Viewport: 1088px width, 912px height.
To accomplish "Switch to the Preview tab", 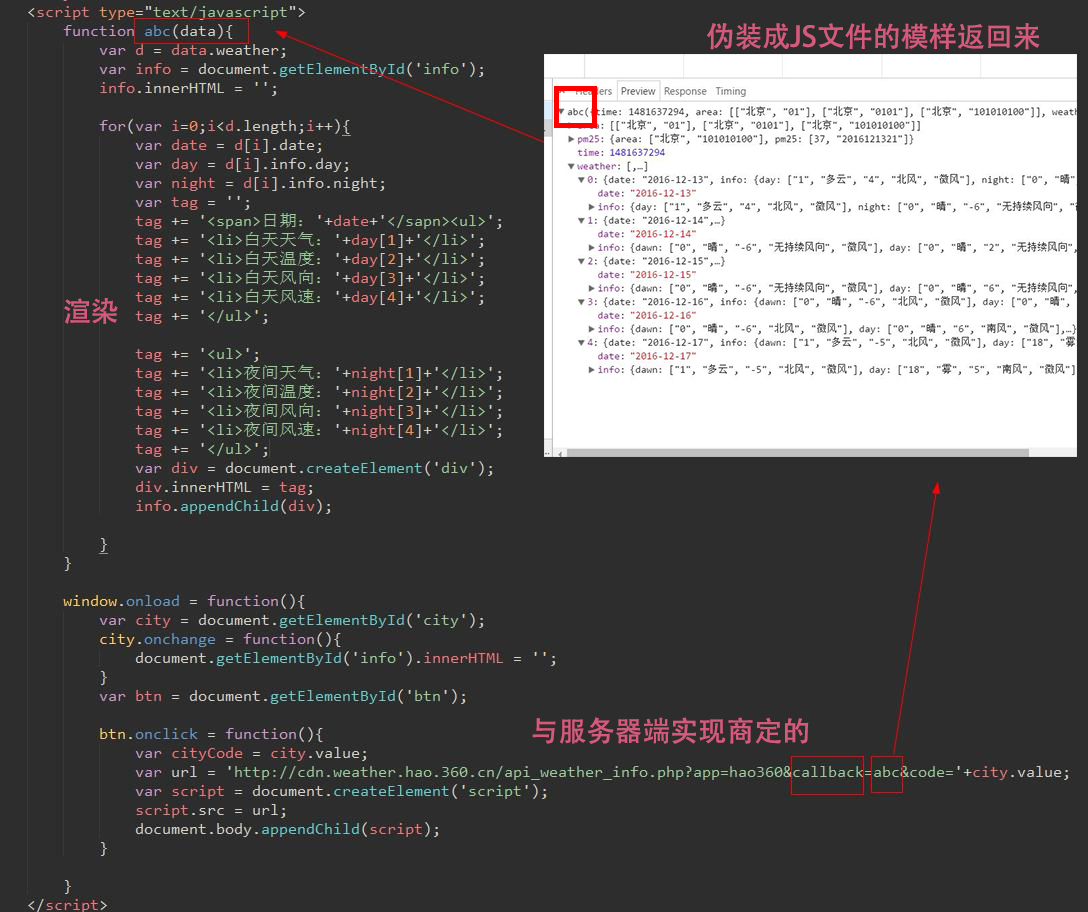I will click(638, 91).
